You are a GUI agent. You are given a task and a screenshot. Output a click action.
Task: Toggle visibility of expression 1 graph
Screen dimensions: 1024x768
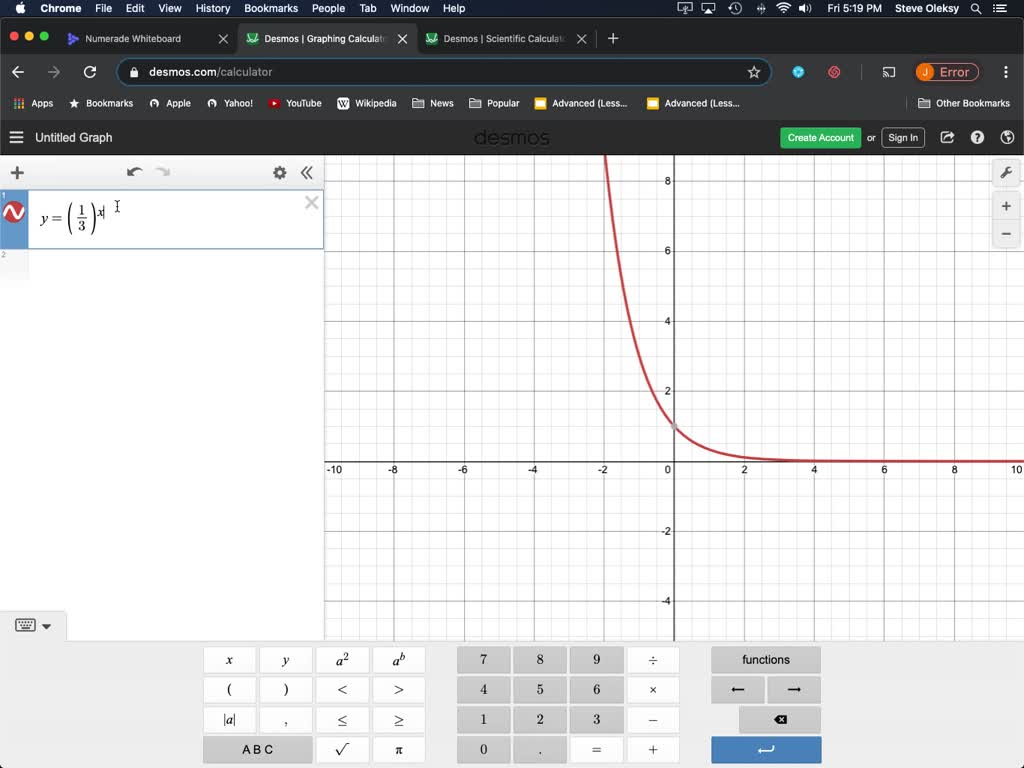(x=14, y=213)
